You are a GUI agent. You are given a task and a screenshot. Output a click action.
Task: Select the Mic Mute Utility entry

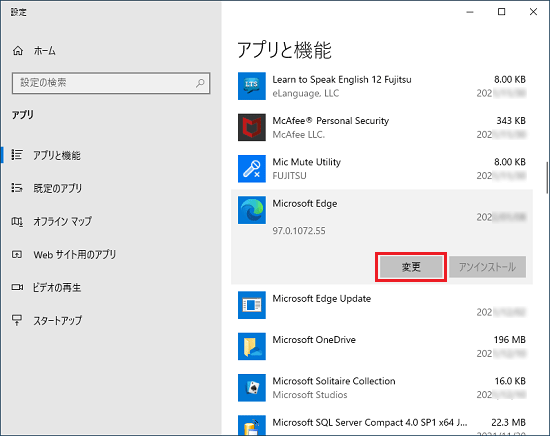point(382,169)
